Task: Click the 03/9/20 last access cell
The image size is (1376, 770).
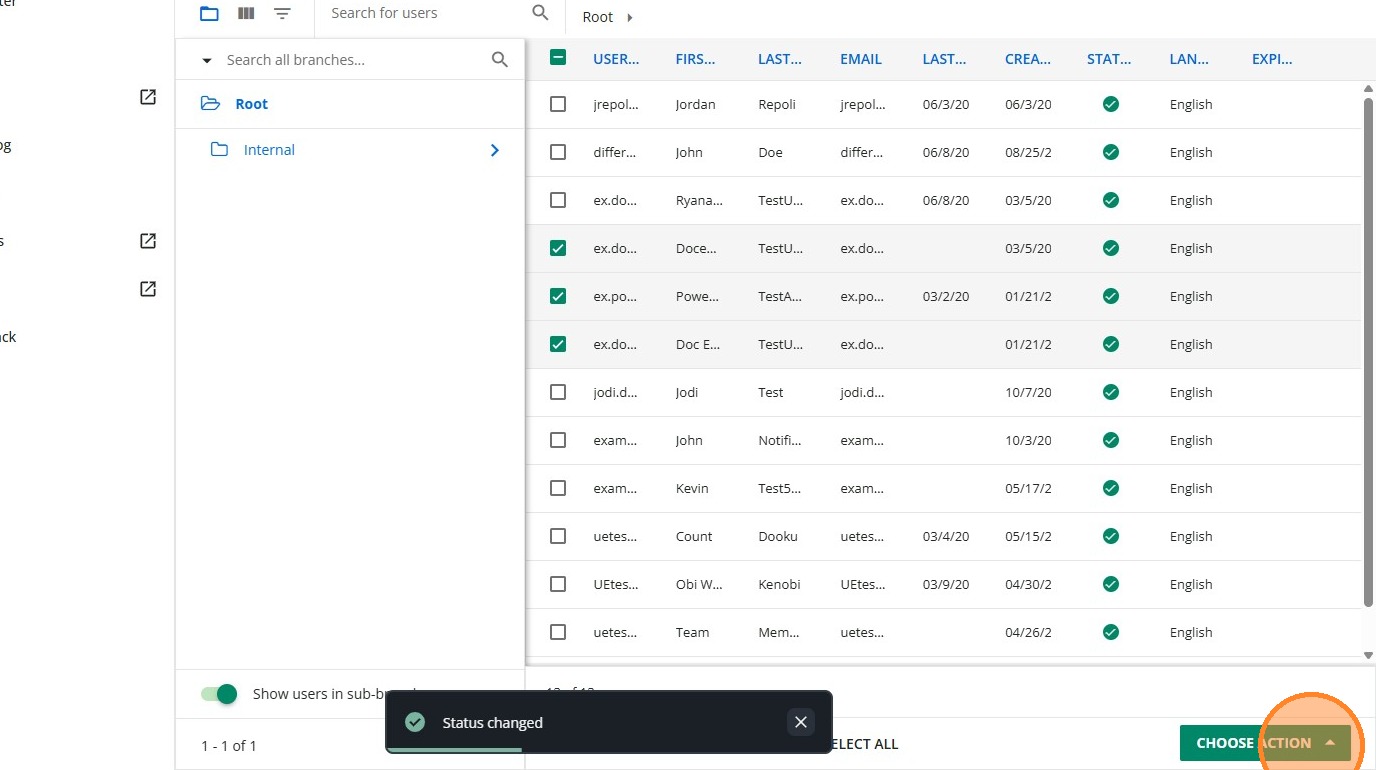Action: 946,584
